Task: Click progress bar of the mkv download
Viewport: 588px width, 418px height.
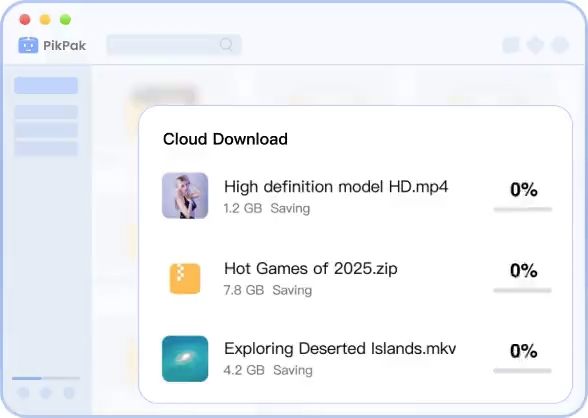Action: pyautogui.click(x=523, y=371)
